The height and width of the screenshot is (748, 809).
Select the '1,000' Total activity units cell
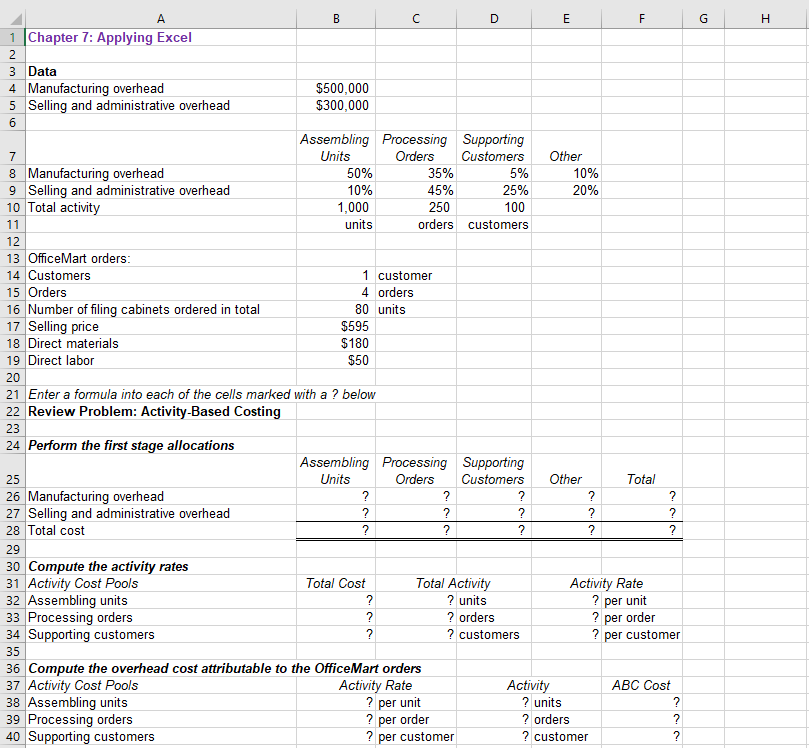pyautogui.click(x=335, y=207)
